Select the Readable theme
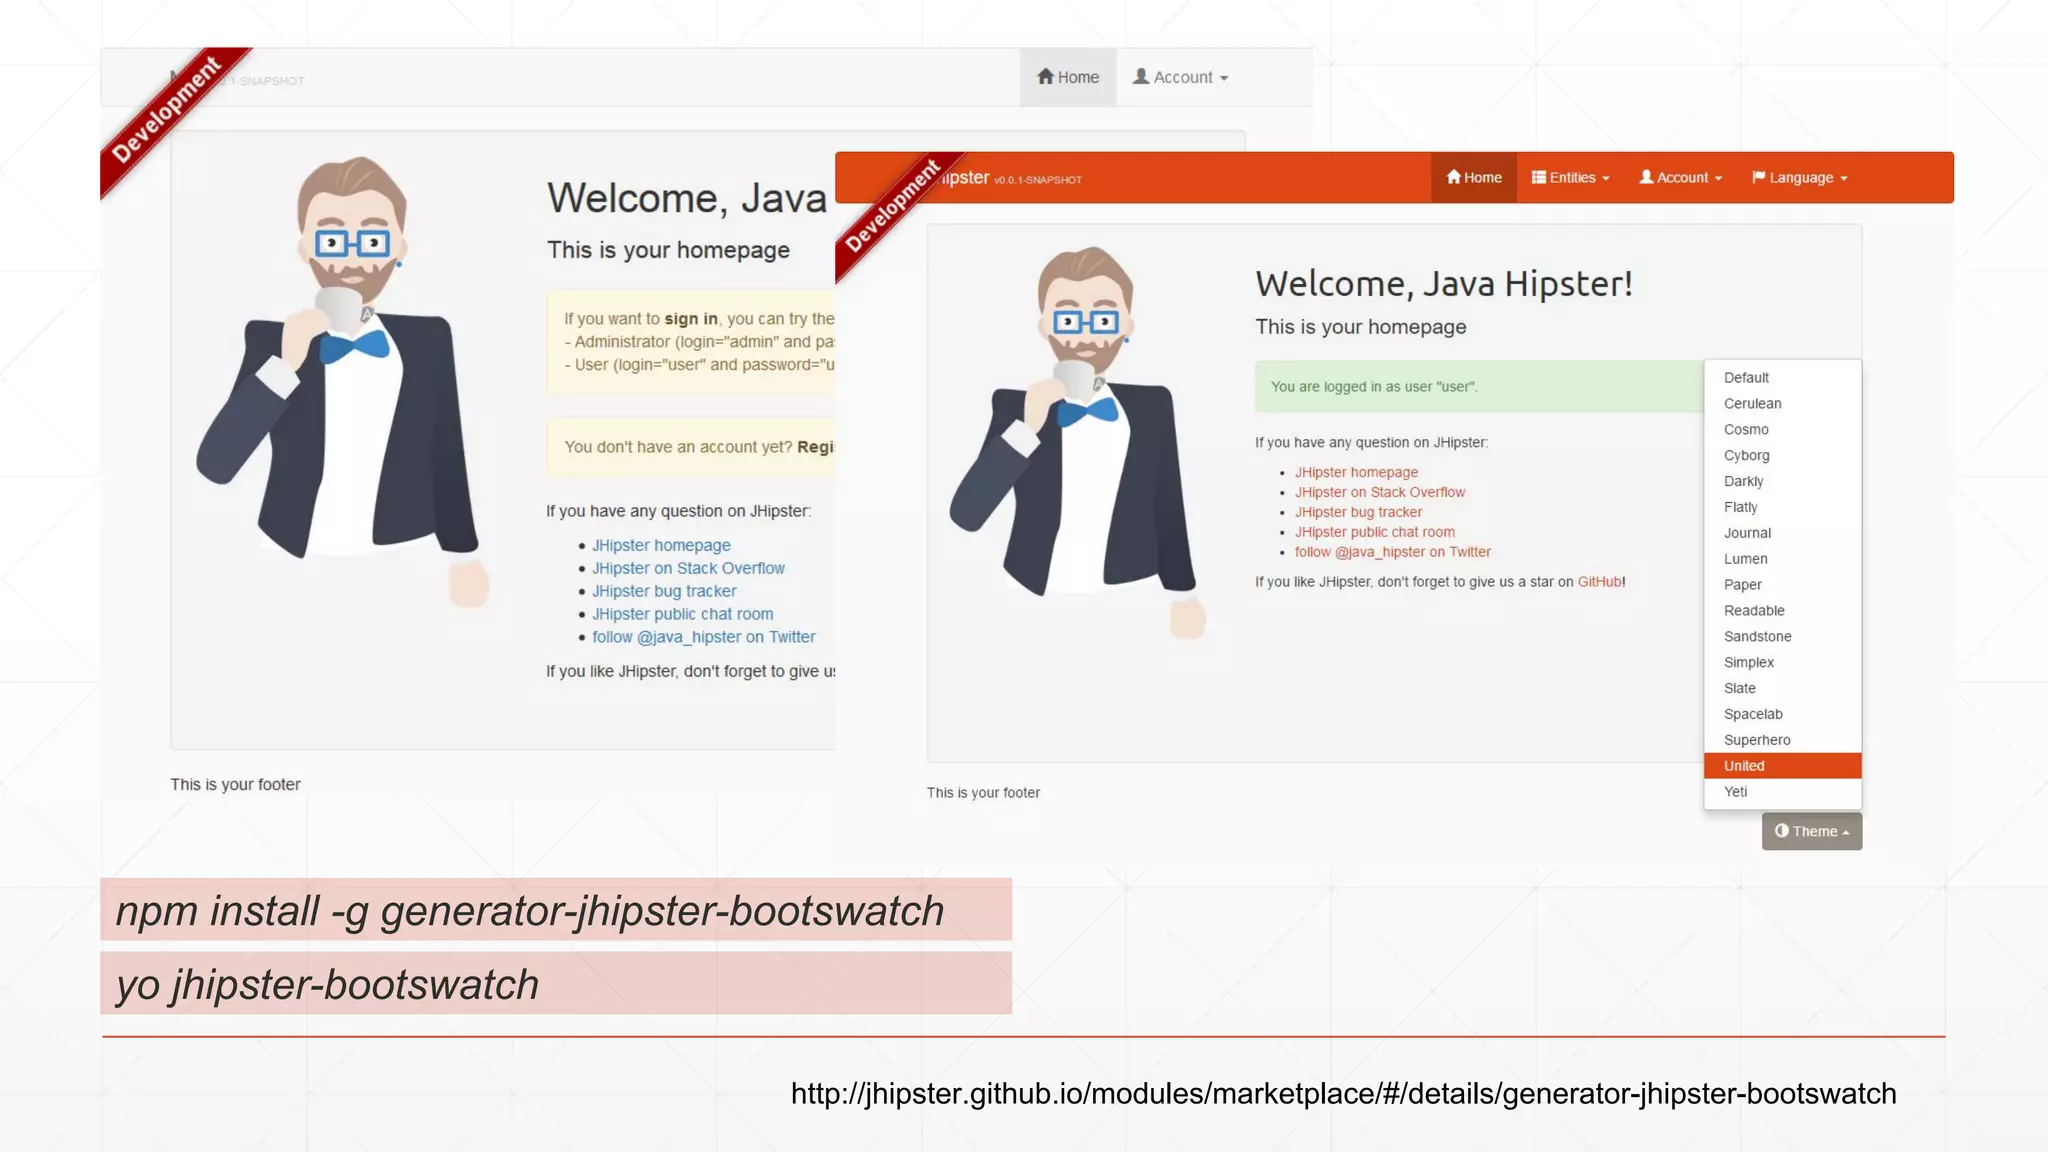Viewport: 2048px width, 1152px height. coord(1782,610)
